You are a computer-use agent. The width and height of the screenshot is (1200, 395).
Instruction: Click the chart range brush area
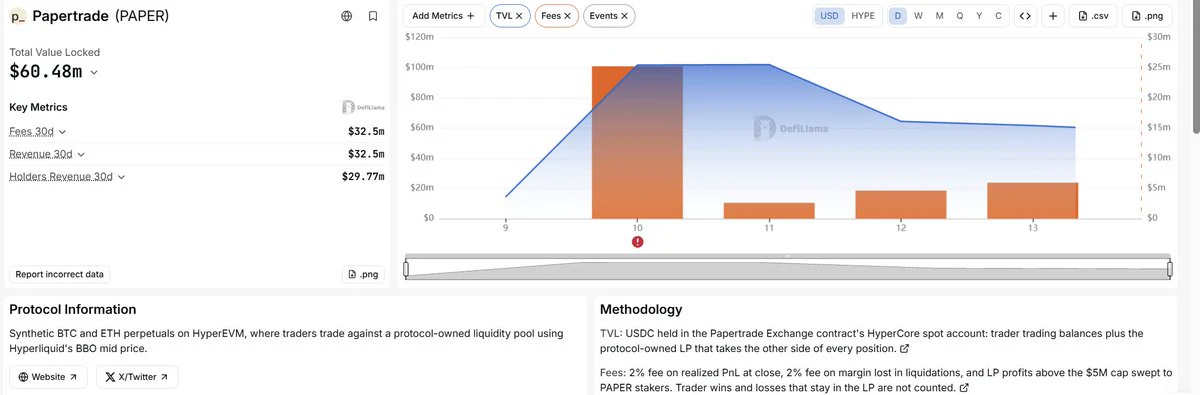click(x=788, y=269)
